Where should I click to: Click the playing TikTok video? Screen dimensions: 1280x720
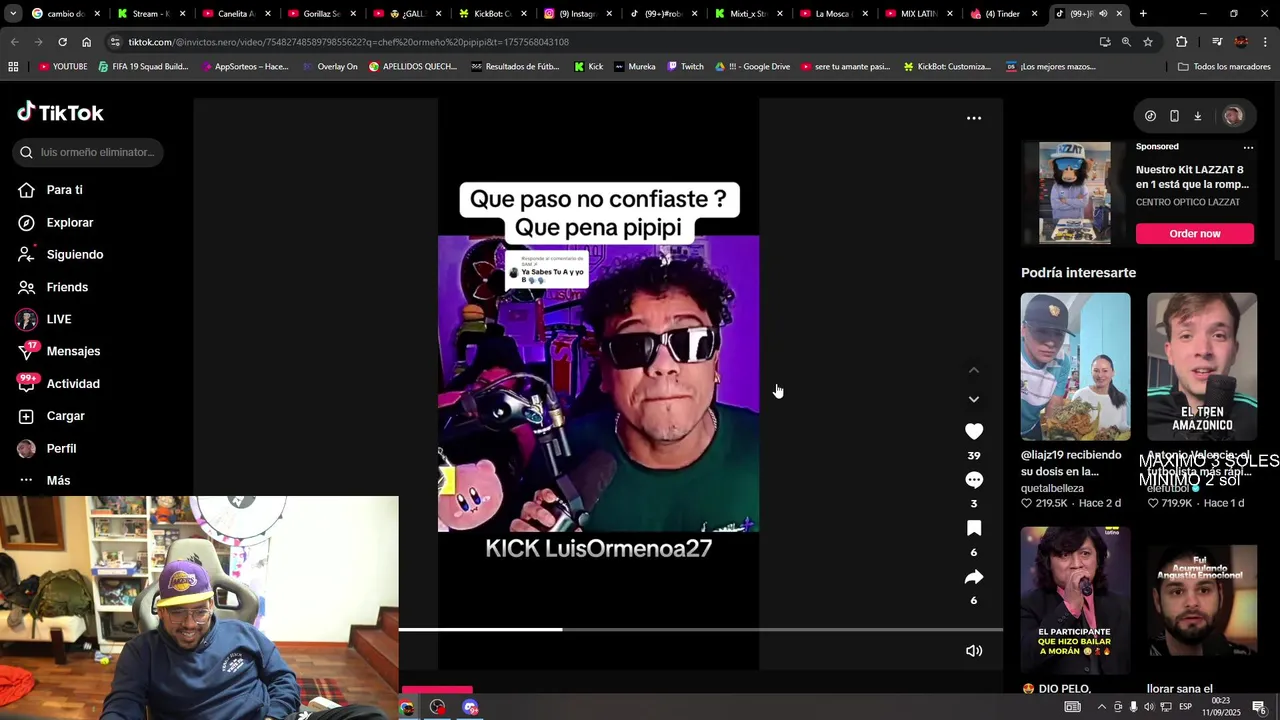pos(598,384)
